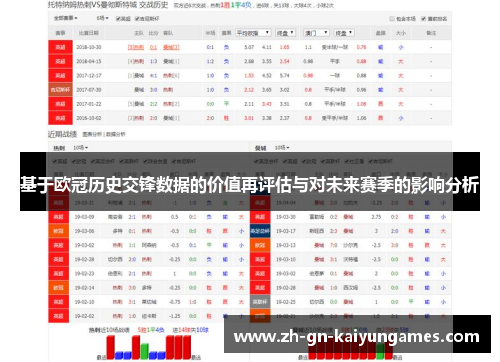500x362 pixels.
Task: Click score 2:2 in the 2017-01-22 row
Action: pos(153,104)
